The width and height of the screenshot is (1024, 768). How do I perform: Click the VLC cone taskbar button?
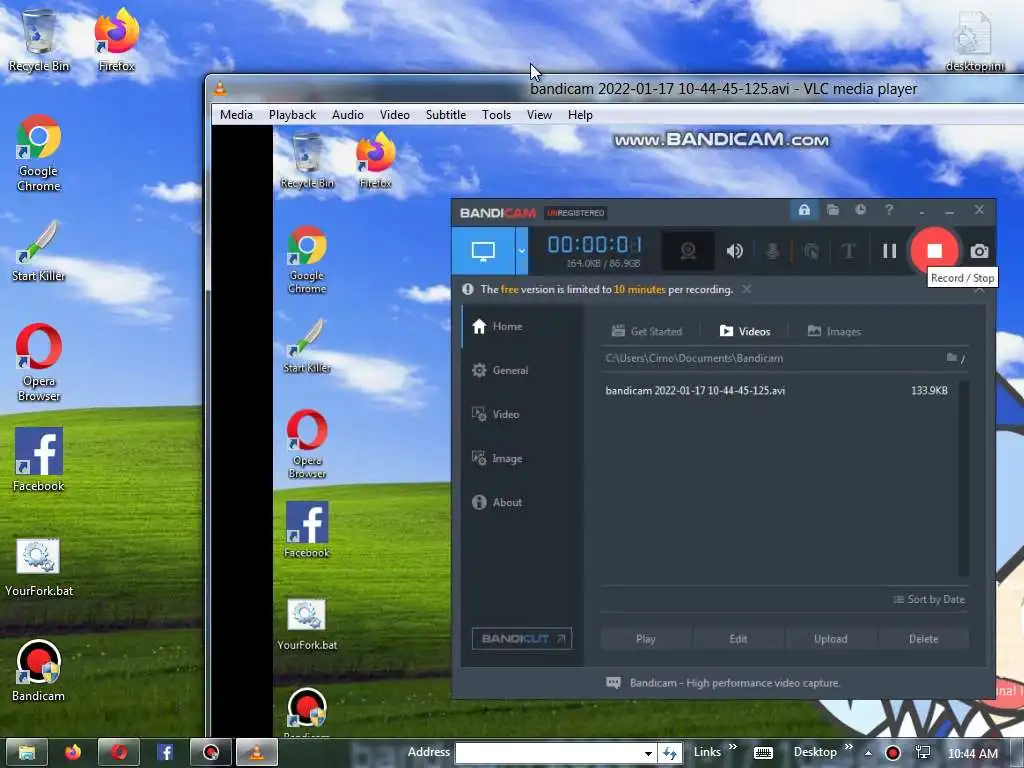[256, 752]
